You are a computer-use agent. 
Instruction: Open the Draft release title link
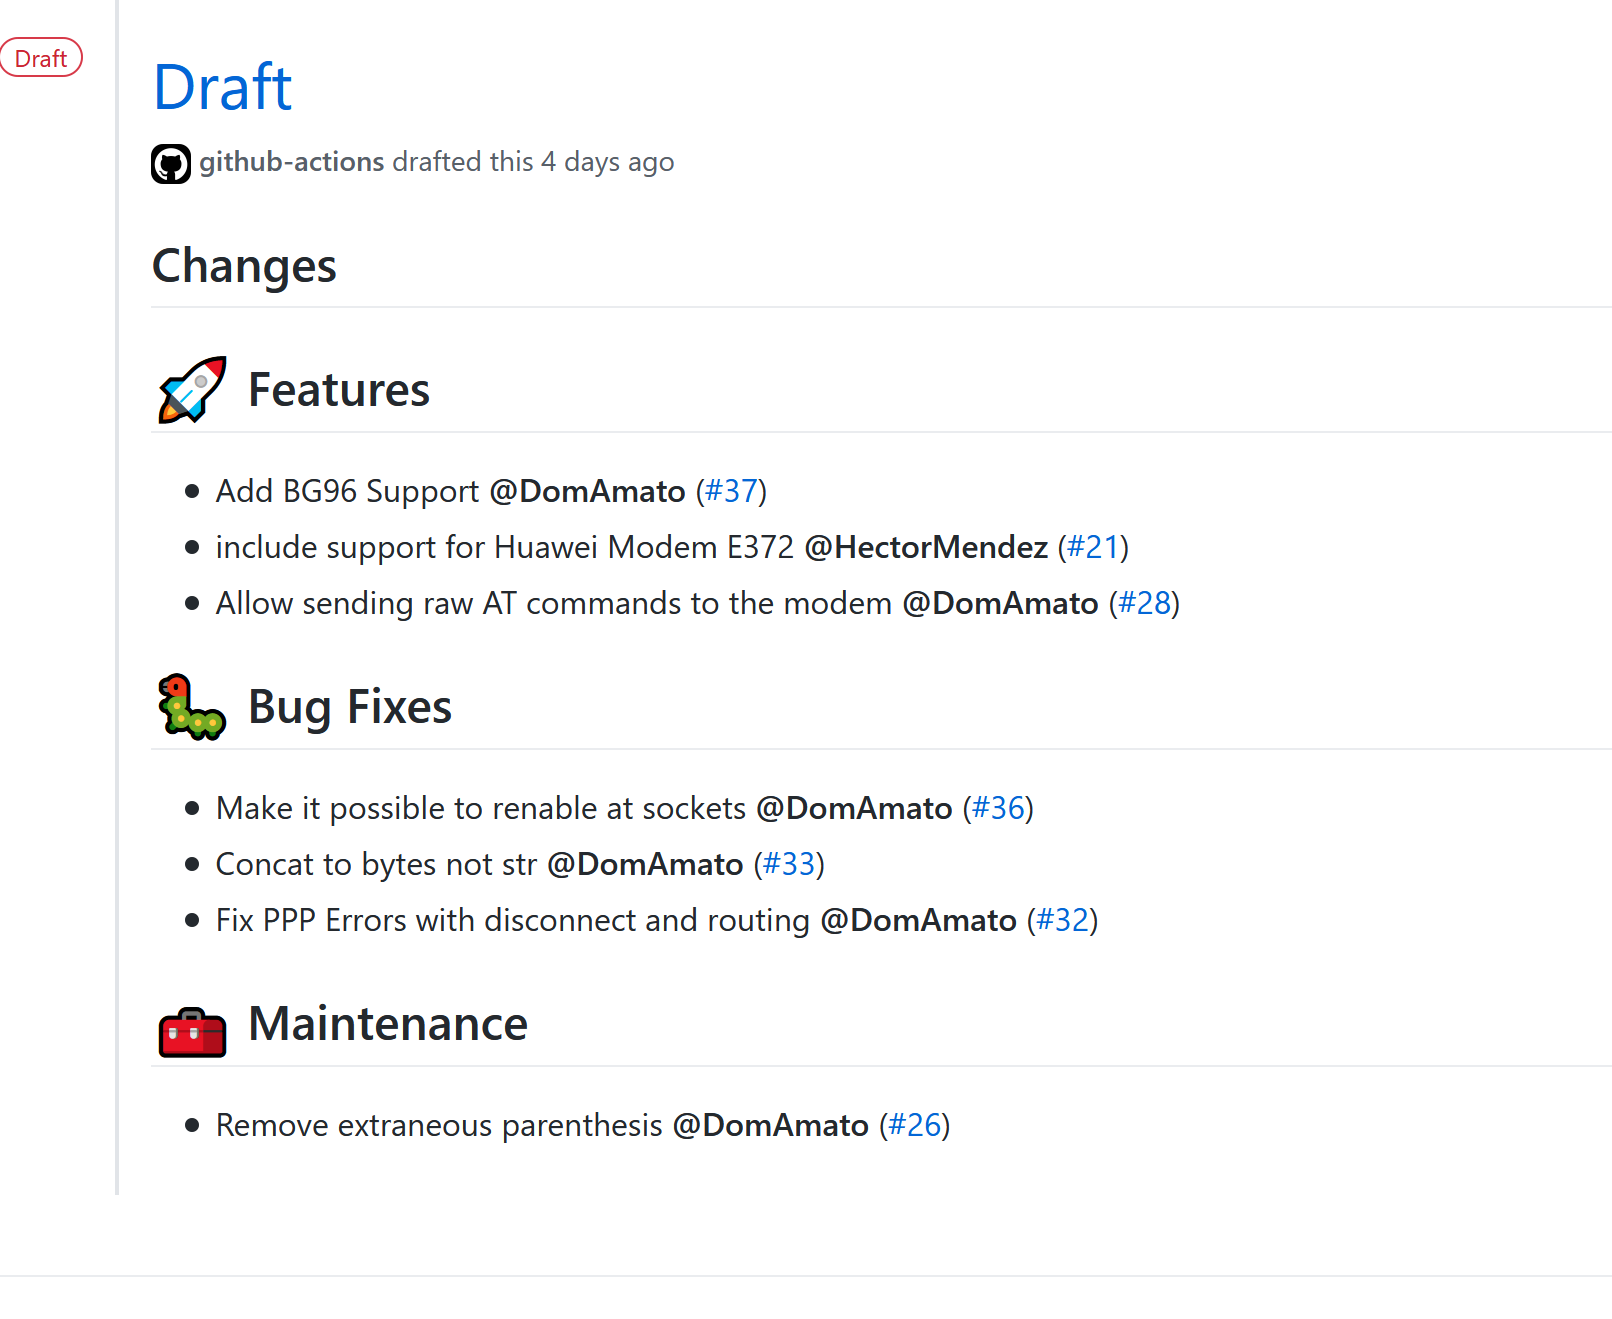pos(222,87)
